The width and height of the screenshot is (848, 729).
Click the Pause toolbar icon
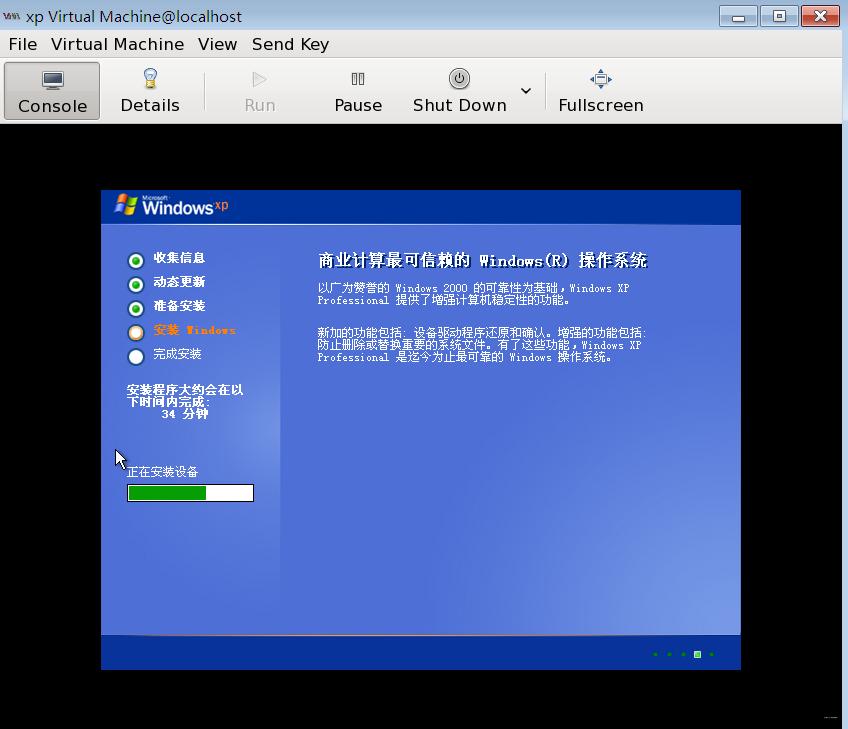coord(357,78)
